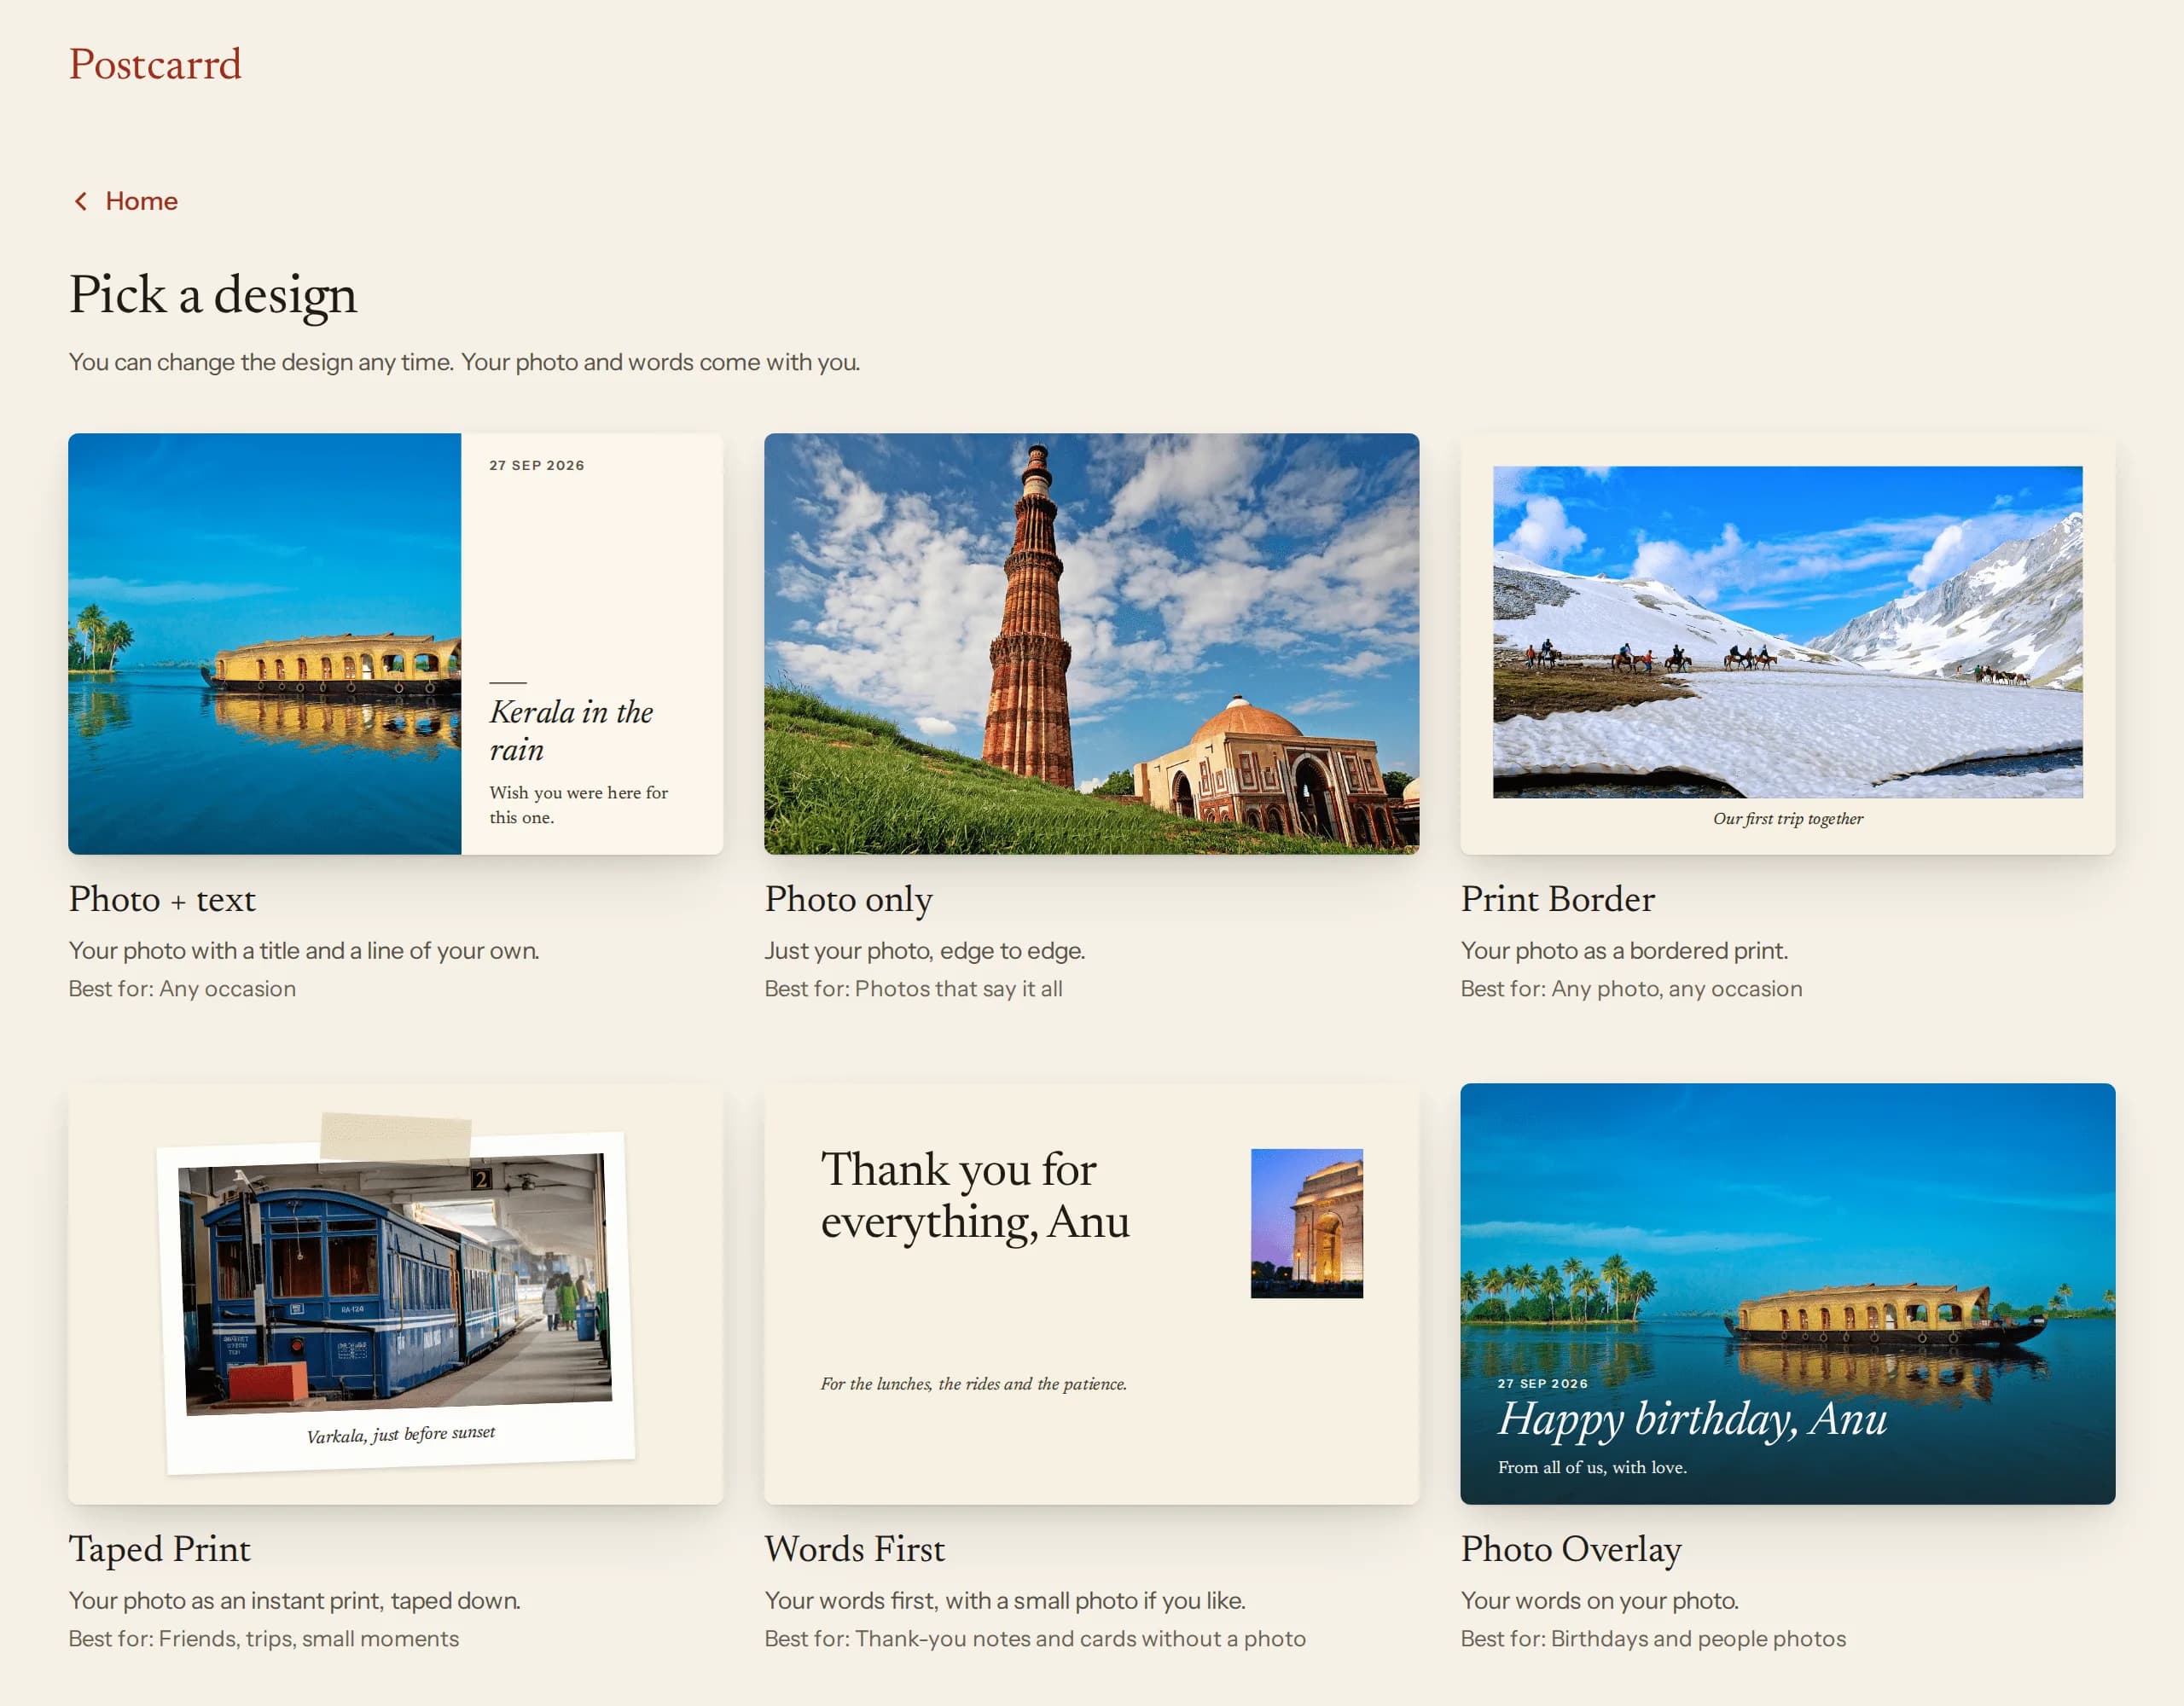Click the 'Taped Print' design title

point(159,1549)
